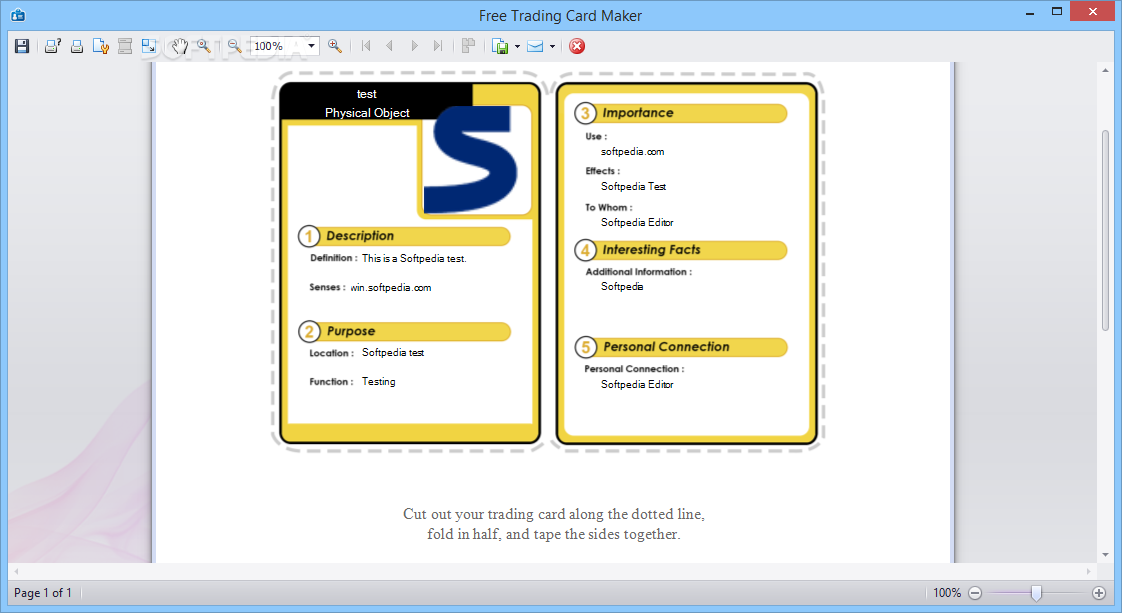Open the Print dialog icon with question mark
The width and height of the screenshot is (1122, 613).
pyautogui.click(x=53, y=46)
